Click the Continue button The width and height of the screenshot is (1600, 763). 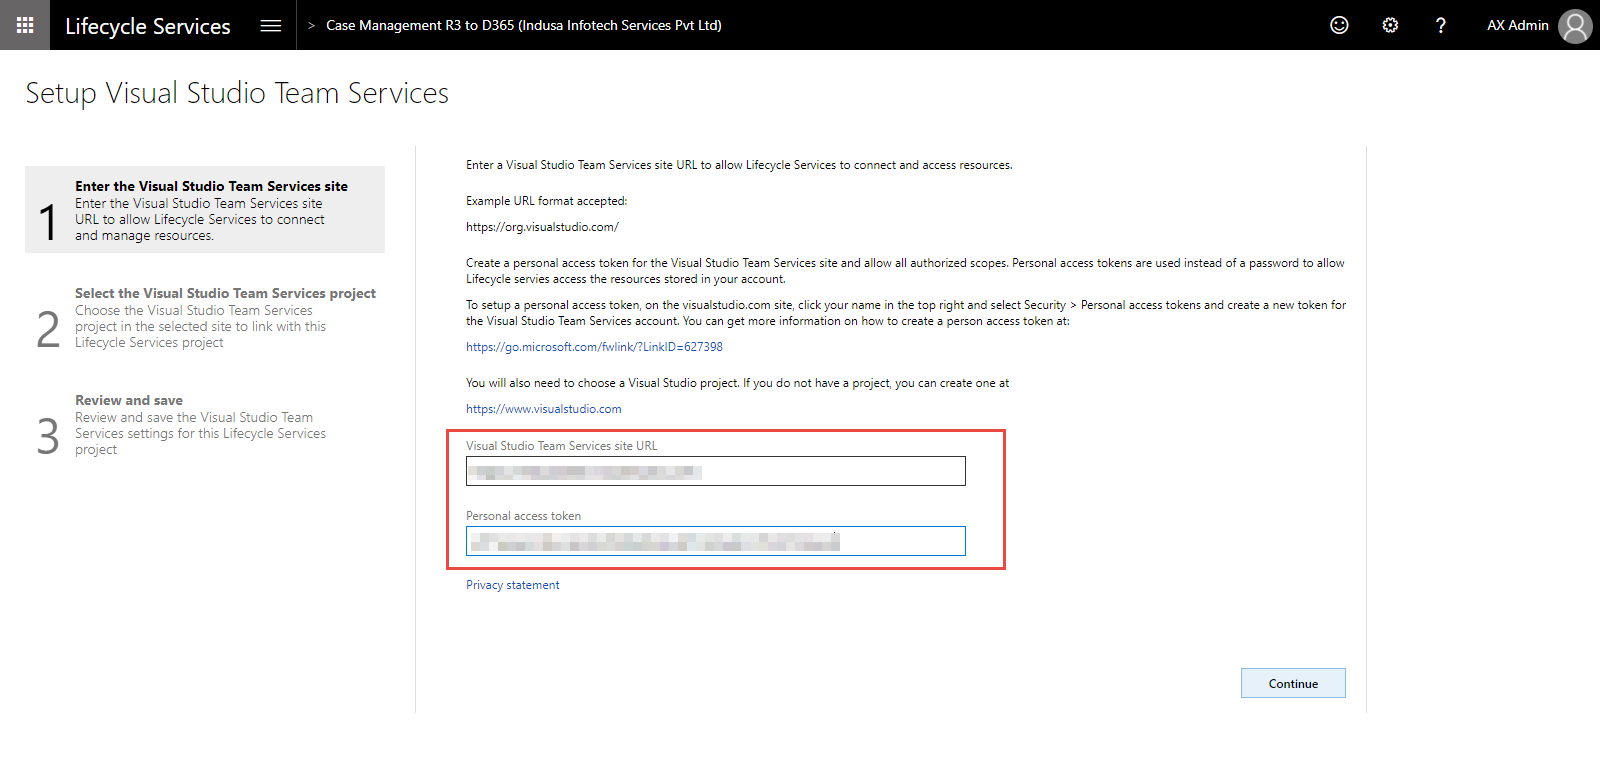pos(1293,683)
